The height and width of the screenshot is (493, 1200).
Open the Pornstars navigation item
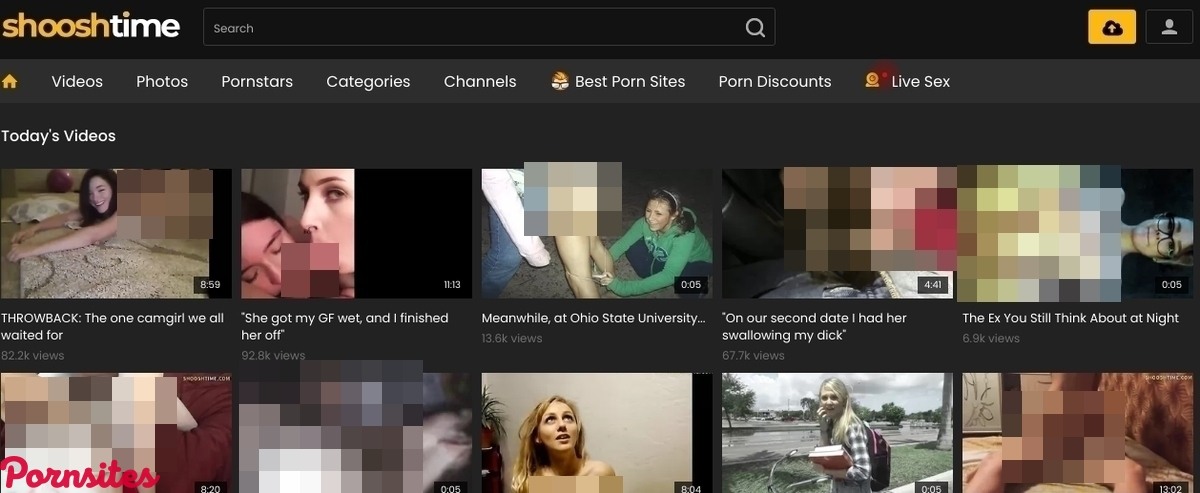pos(257,82)
